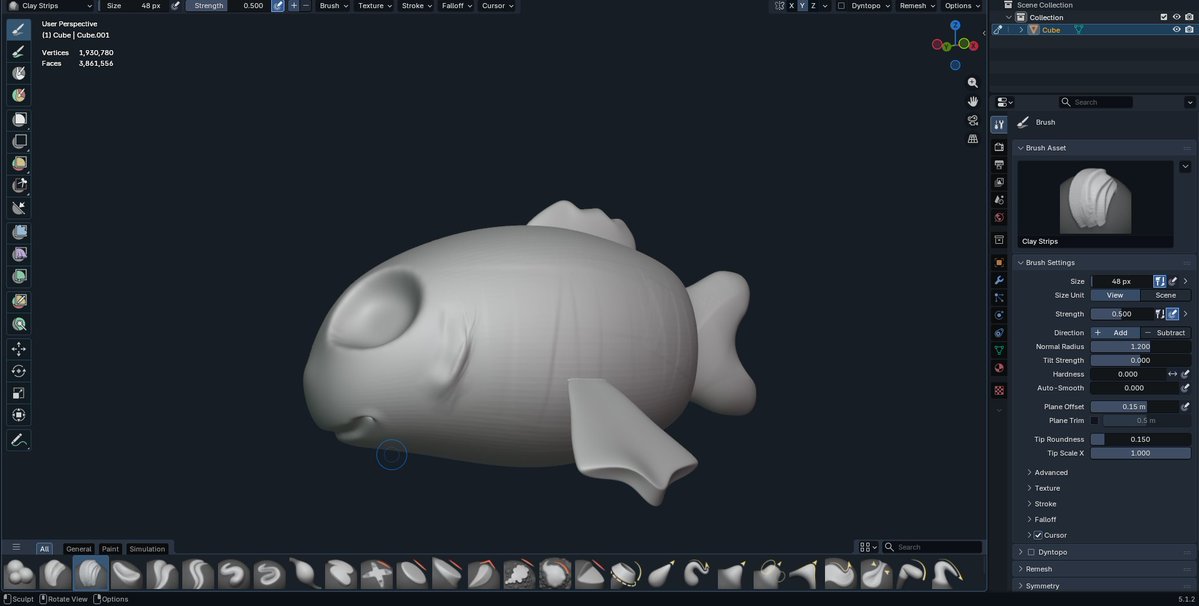Open properties editor type selector icon

pos(1004,102)
